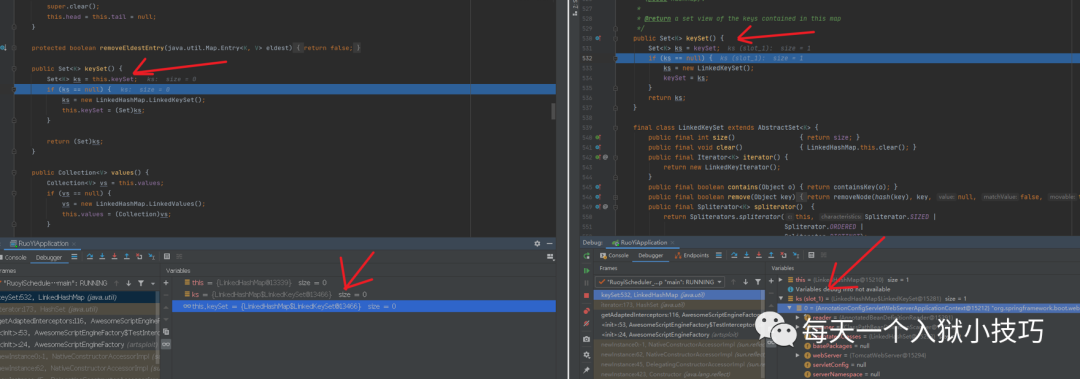The height and width of the screenshot is (379, 1080).
Task: Select keySet:532 frame in left Frames list
Action: [79, 297]
